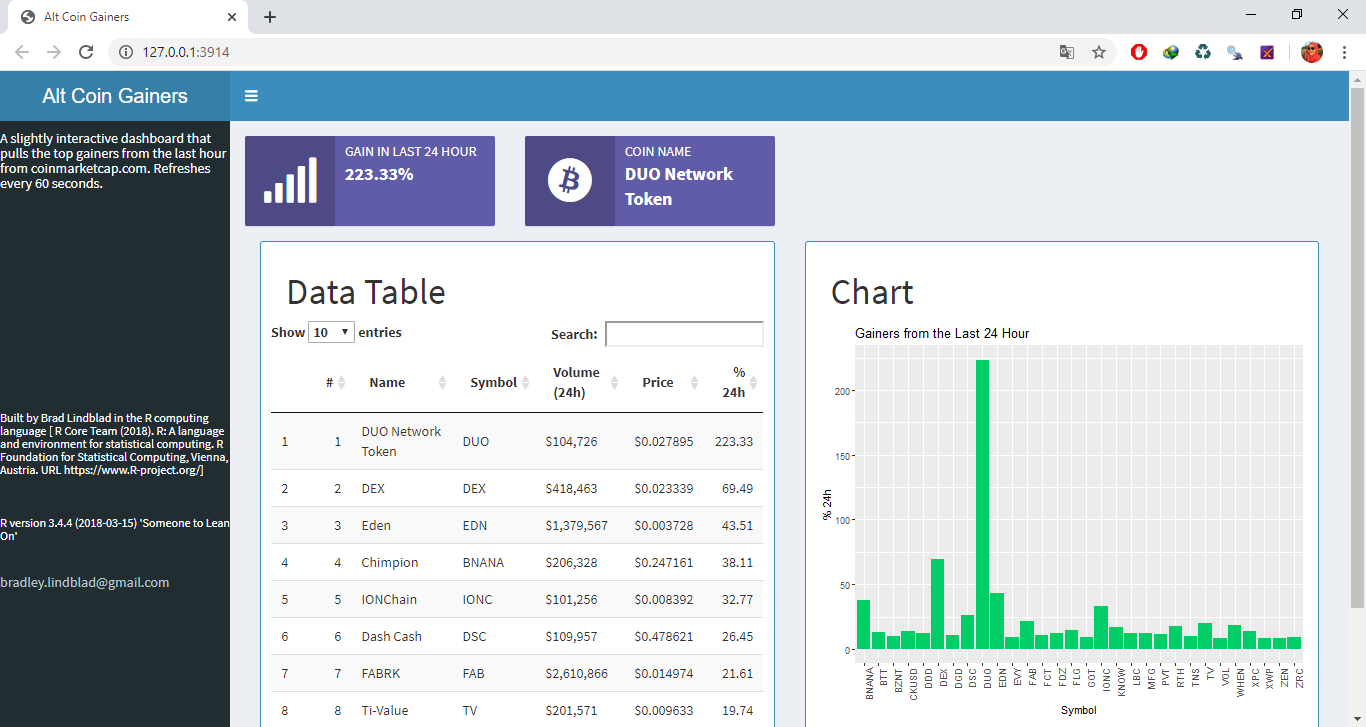
Task: Bookmark the page via the star icon
Action: pos(1099,52)
